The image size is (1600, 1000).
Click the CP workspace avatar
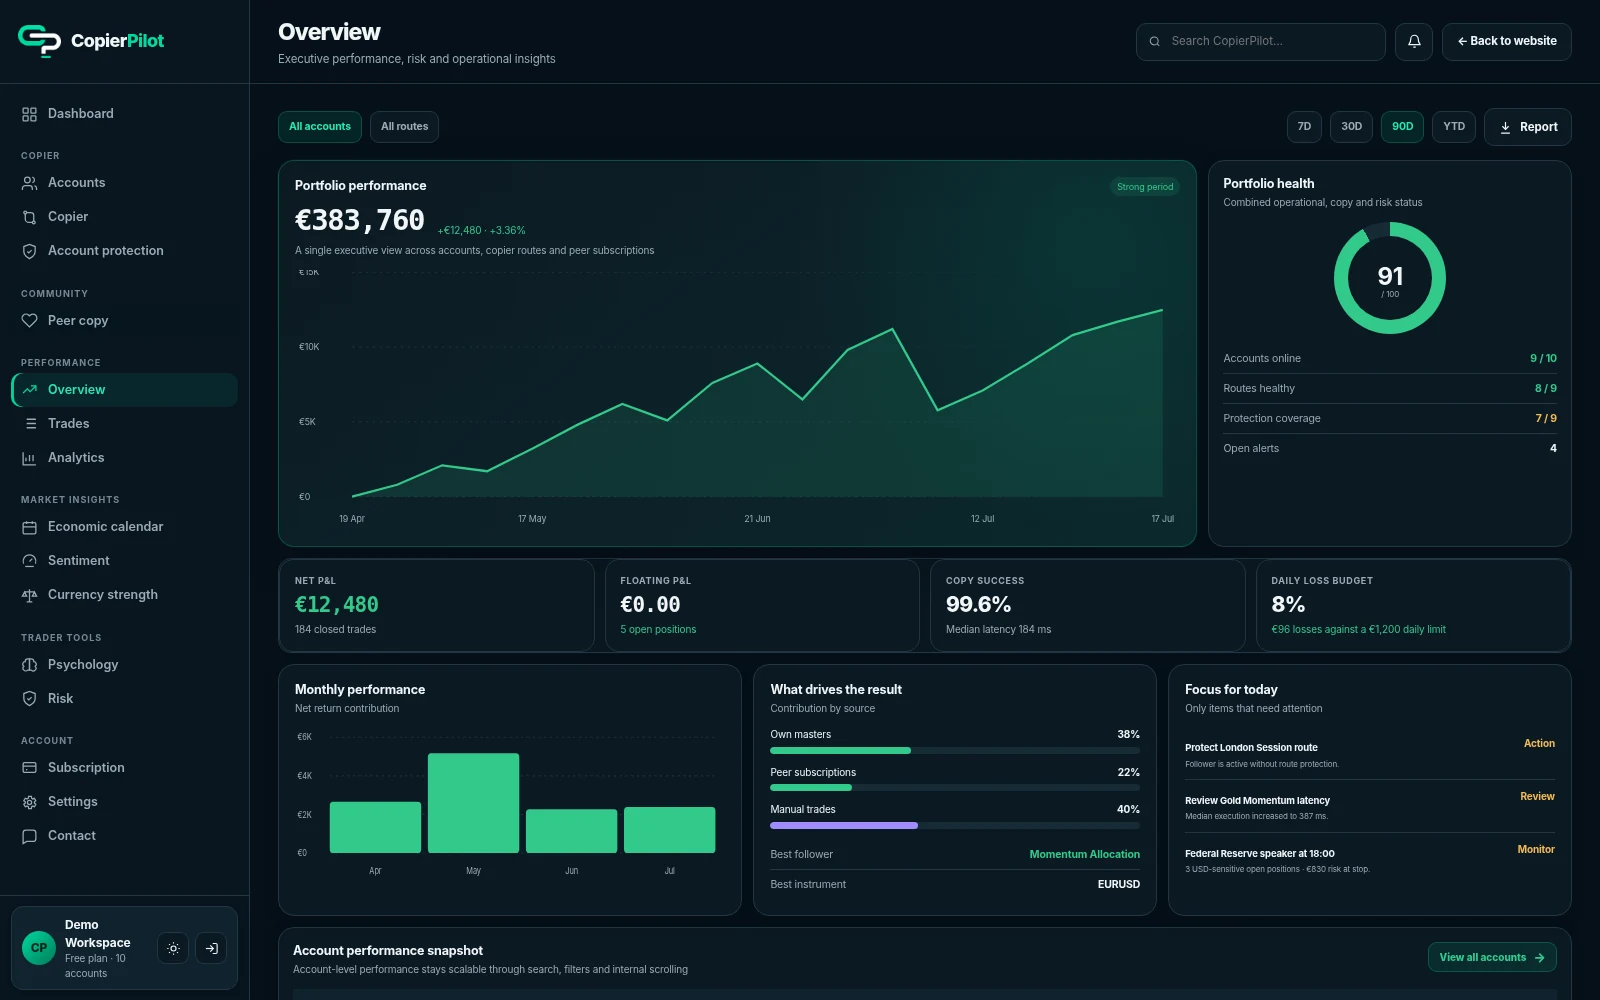(39, 948)
